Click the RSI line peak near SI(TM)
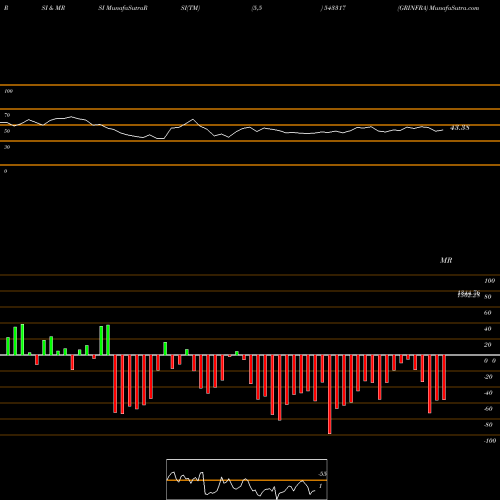Image resolution: width=500 pixels, height=500 pixels. 193,119
